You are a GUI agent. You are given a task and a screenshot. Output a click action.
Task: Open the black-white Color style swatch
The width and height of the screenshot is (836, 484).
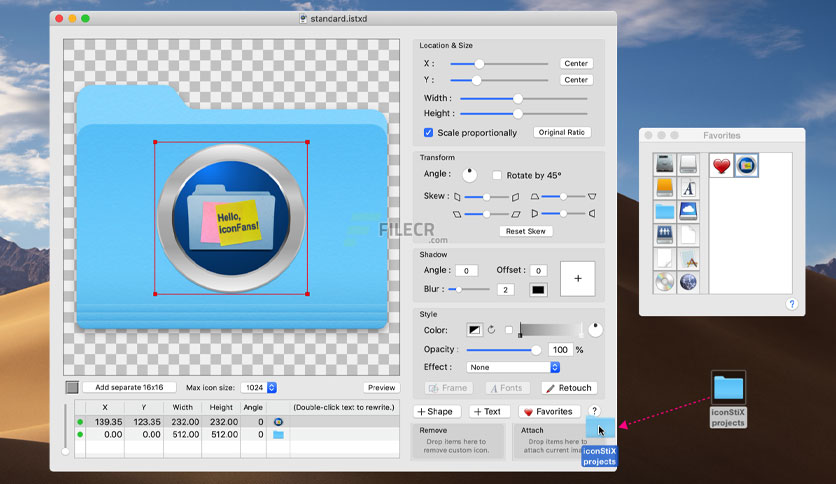point(474,330)
